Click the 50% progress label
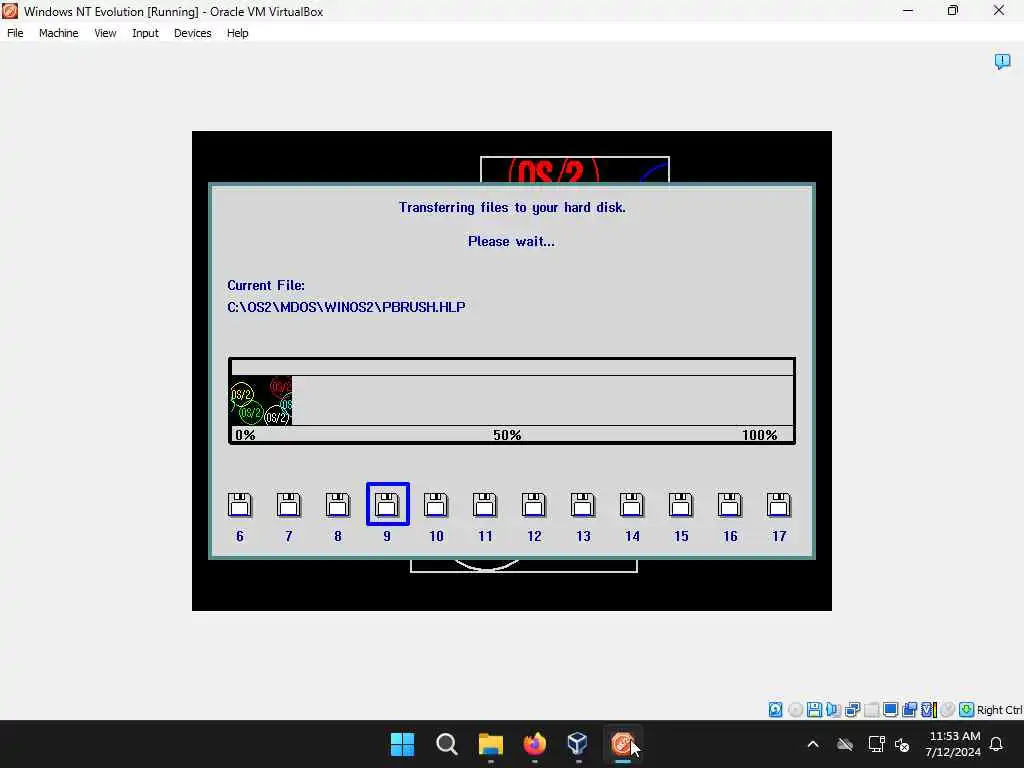This screenshot has width=1024, height=768. [507, 435]
